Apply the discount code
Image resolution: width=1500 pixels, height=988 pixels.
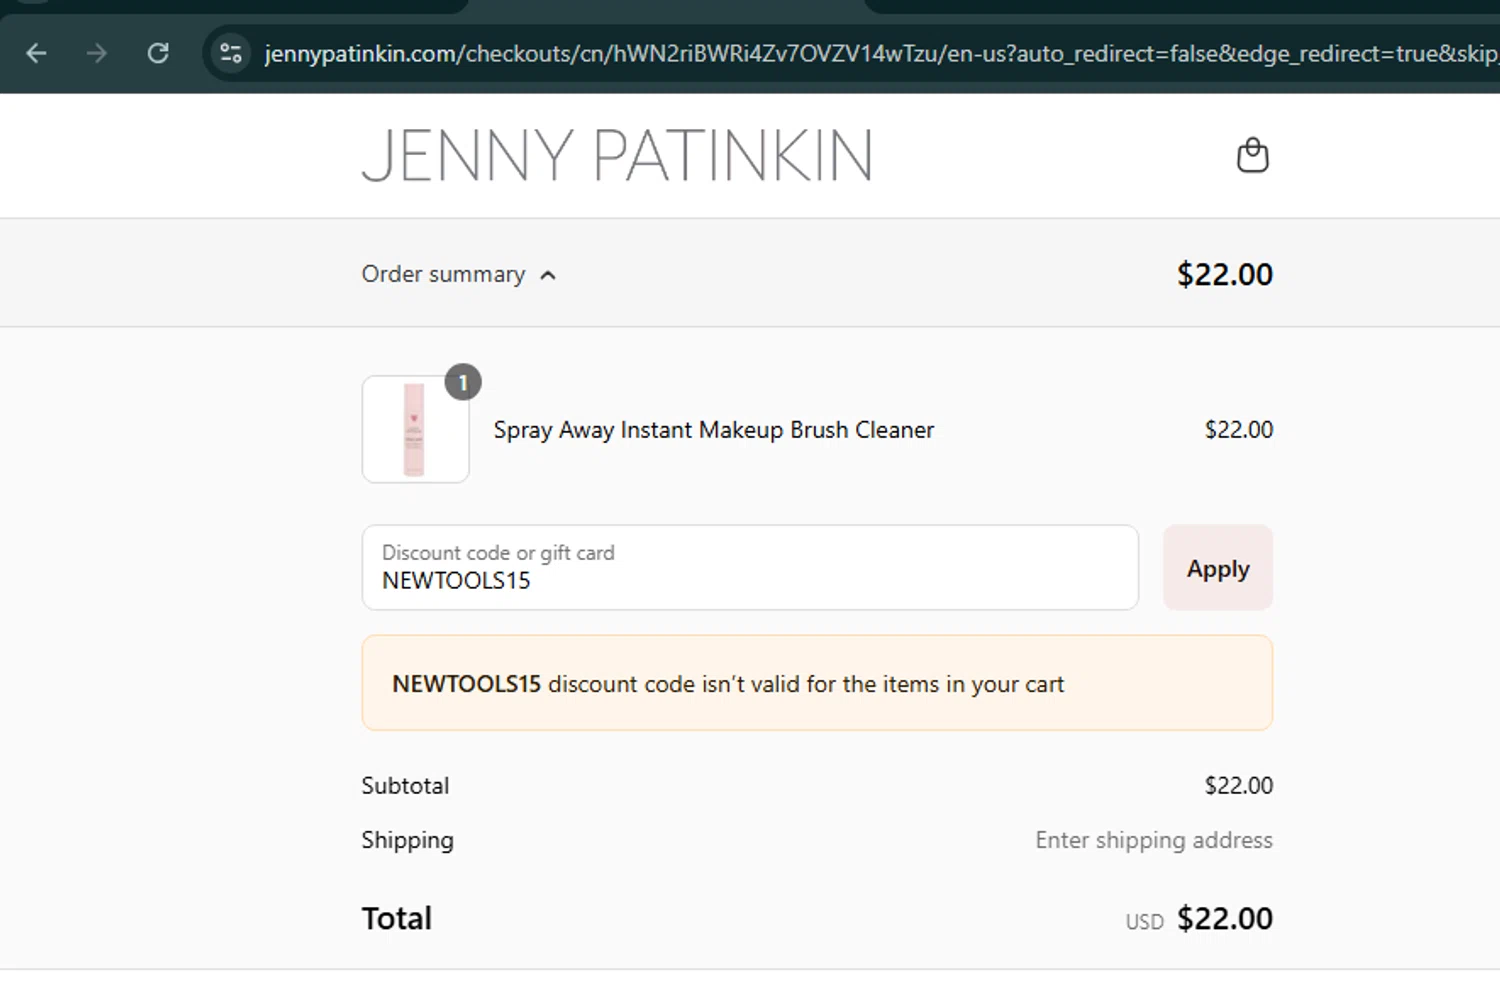(x=1218, y=567)
